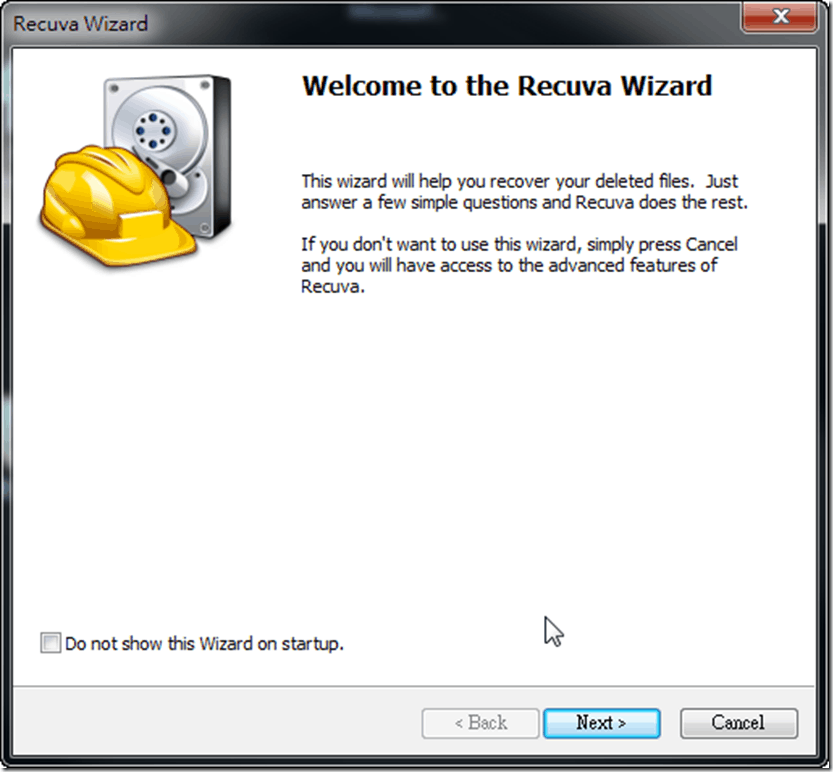Click the 'If you don't want to use' paragraph
This screenshot has height=772, width=833.
[x=519, y=265]
